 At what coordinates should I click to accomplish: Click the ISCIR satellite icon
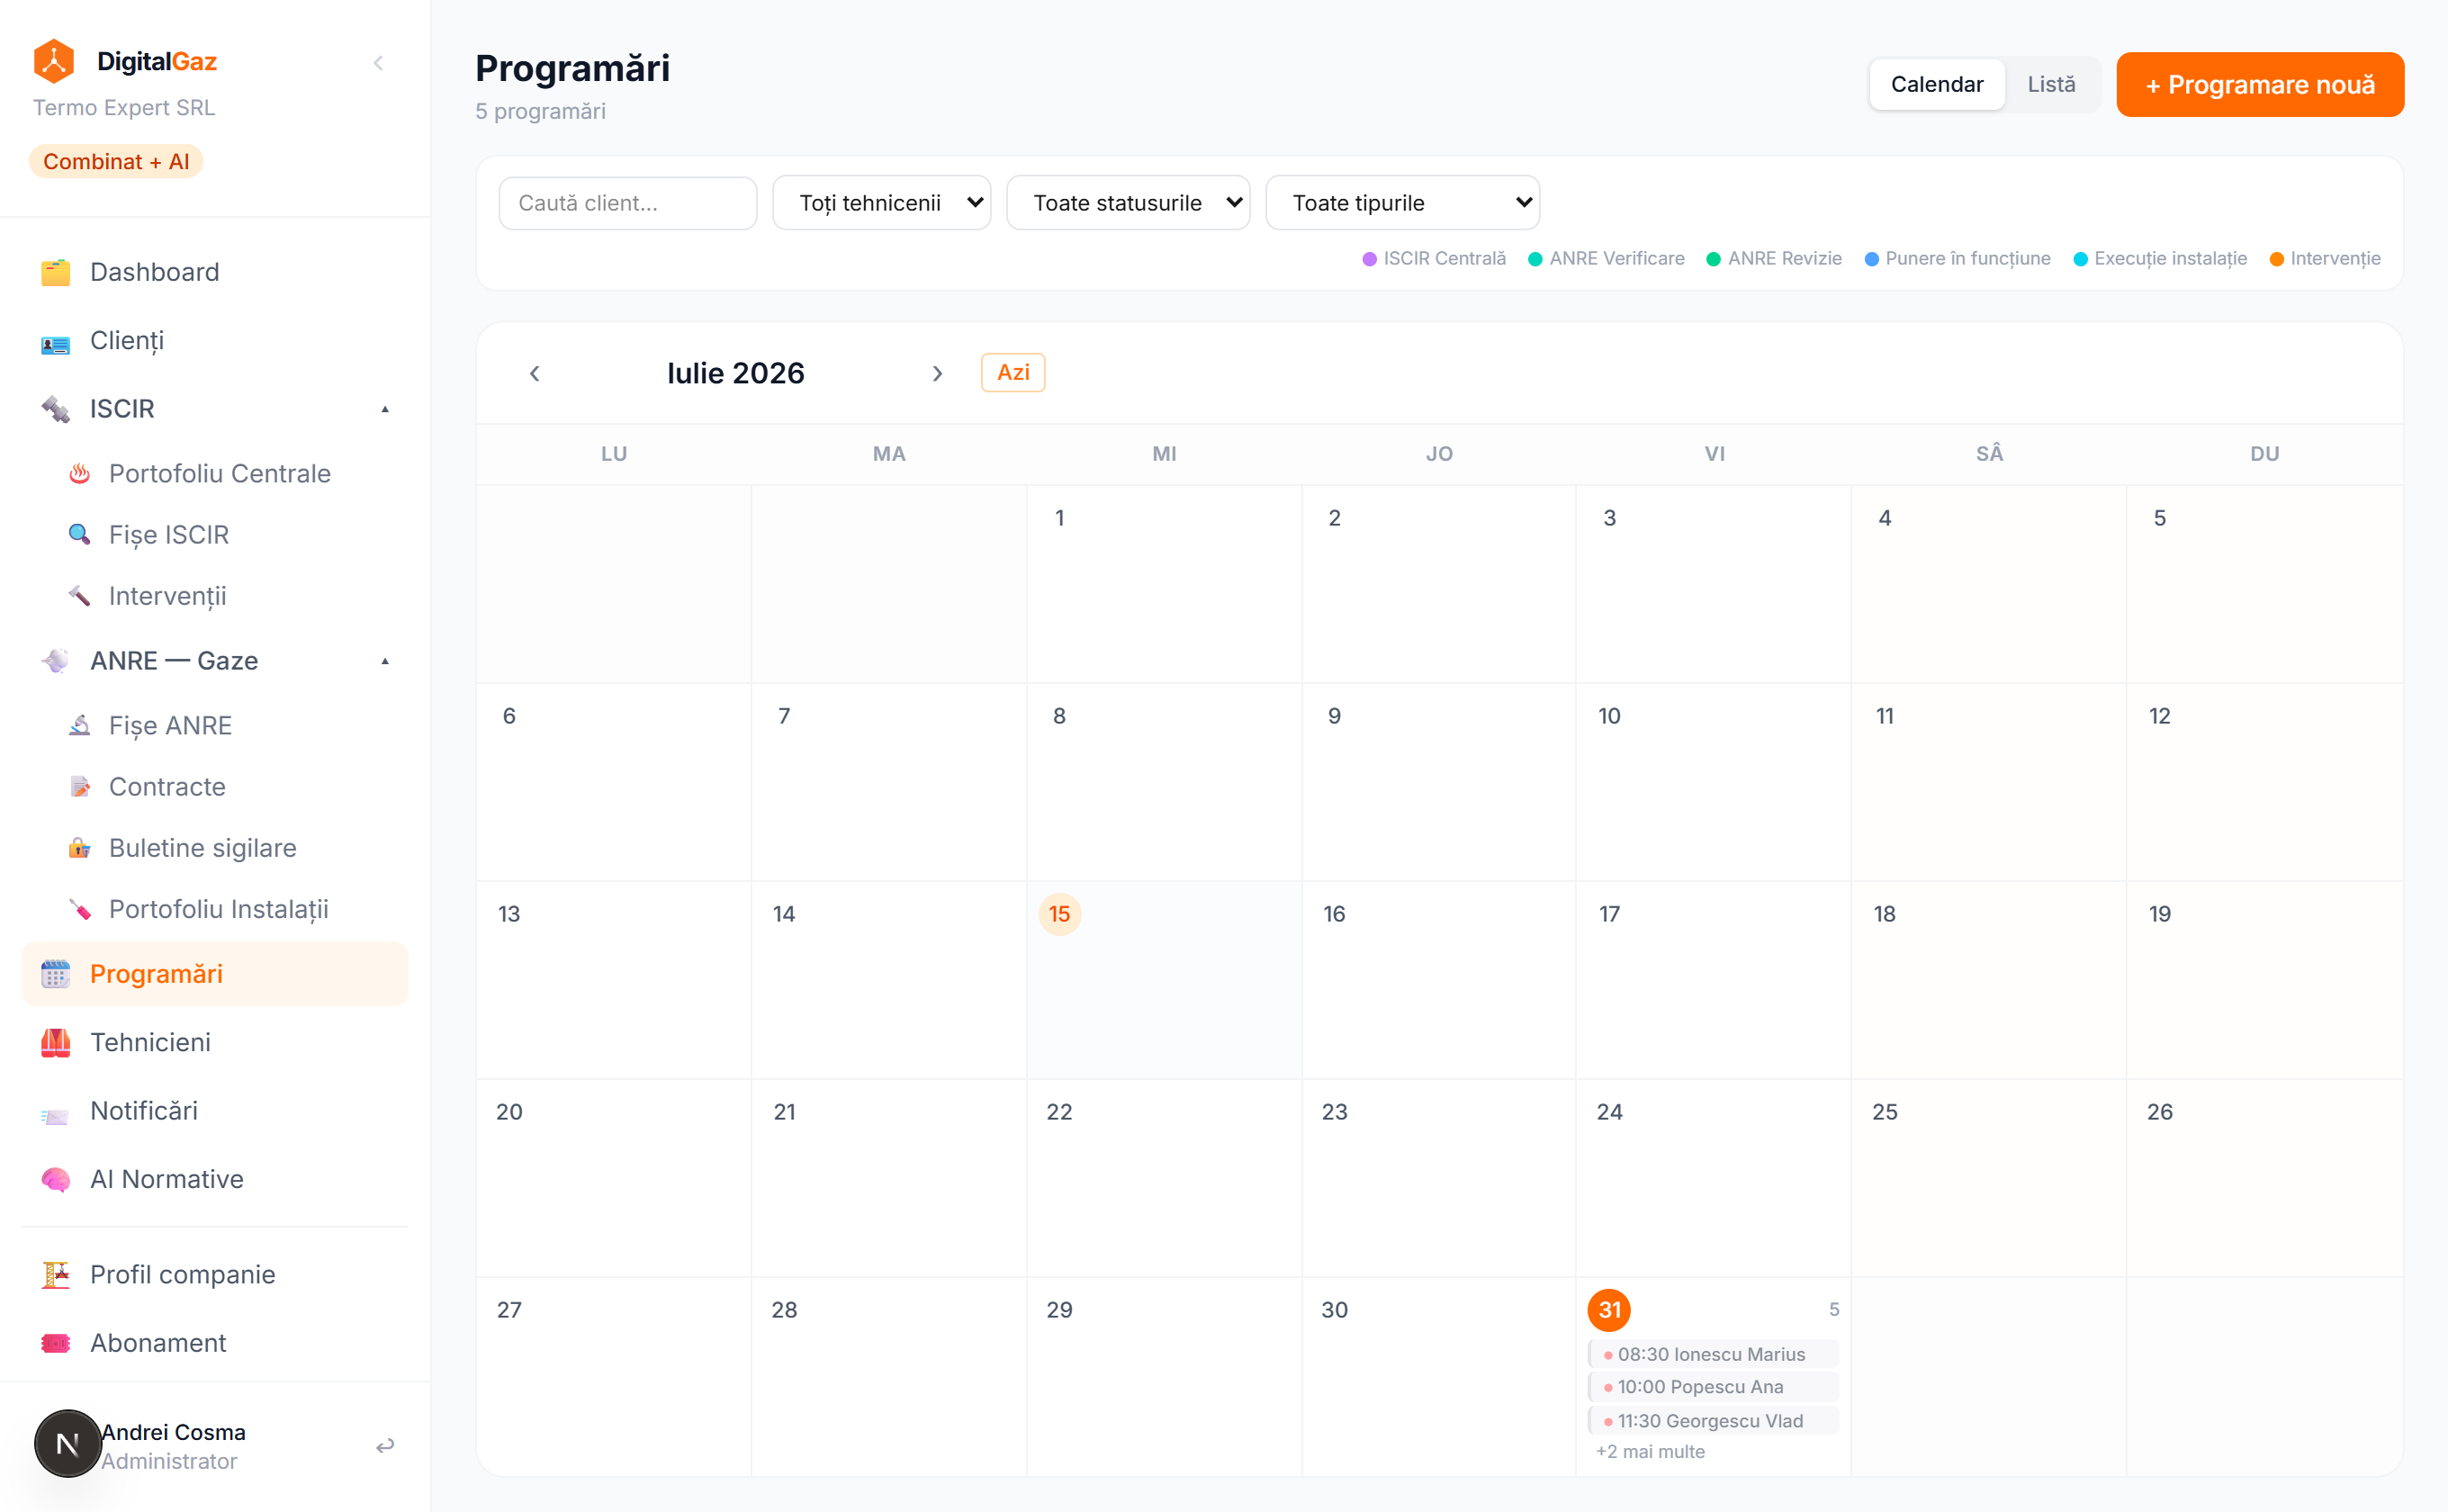[55, 409]
